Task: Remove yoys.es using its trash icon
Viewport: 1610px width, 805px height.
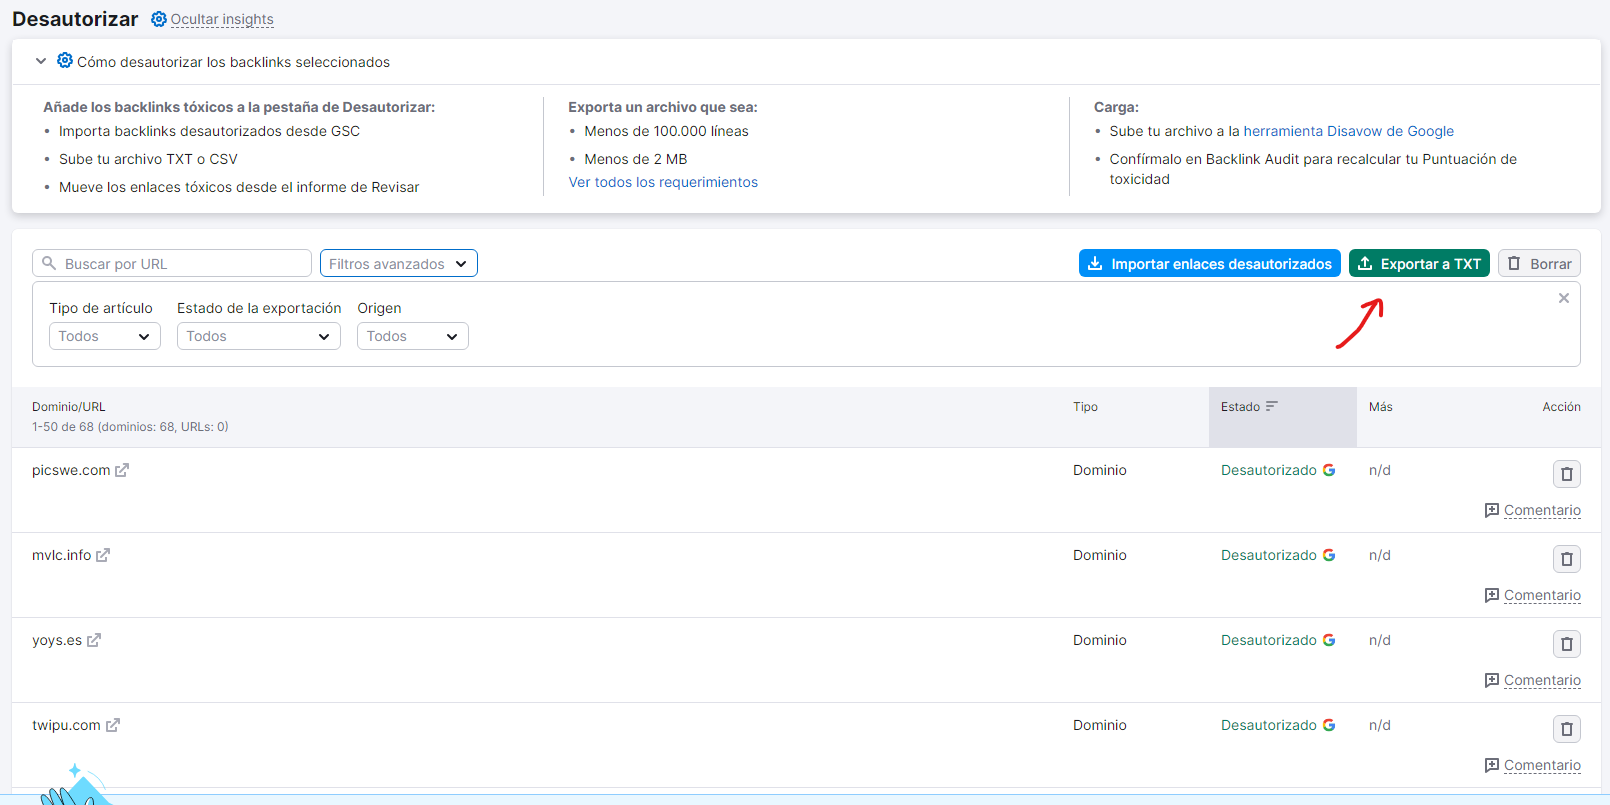Action: [x=1566, y=644]
